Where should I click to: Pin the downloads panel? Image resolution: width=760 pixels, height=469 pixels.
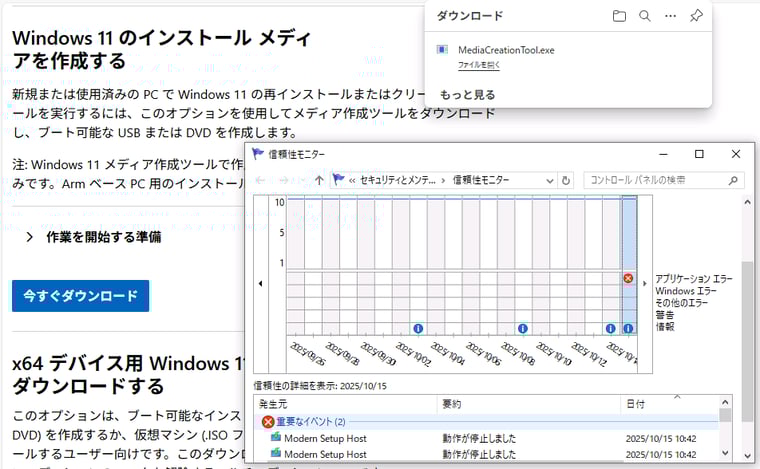(x=697, y=16)
